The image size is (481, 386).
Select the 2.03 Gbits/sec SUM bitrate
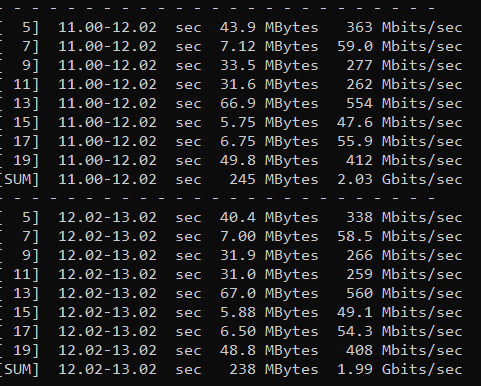(400, 180)
